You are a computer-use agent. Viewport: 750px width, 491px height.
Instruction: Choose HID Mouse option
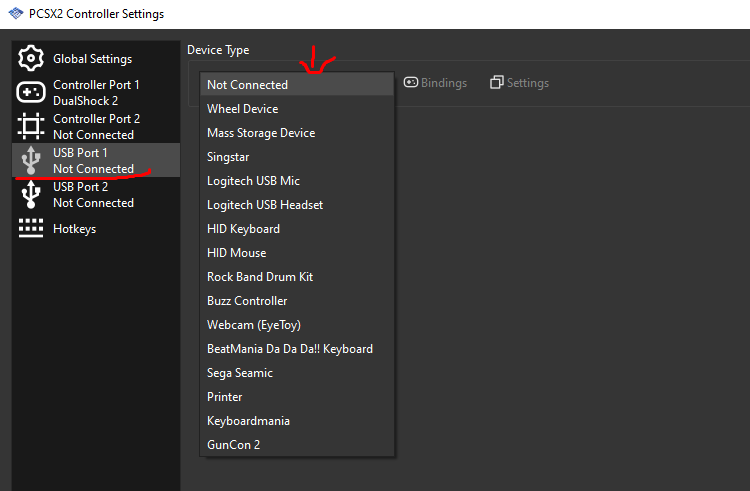[x=297, y=252]
